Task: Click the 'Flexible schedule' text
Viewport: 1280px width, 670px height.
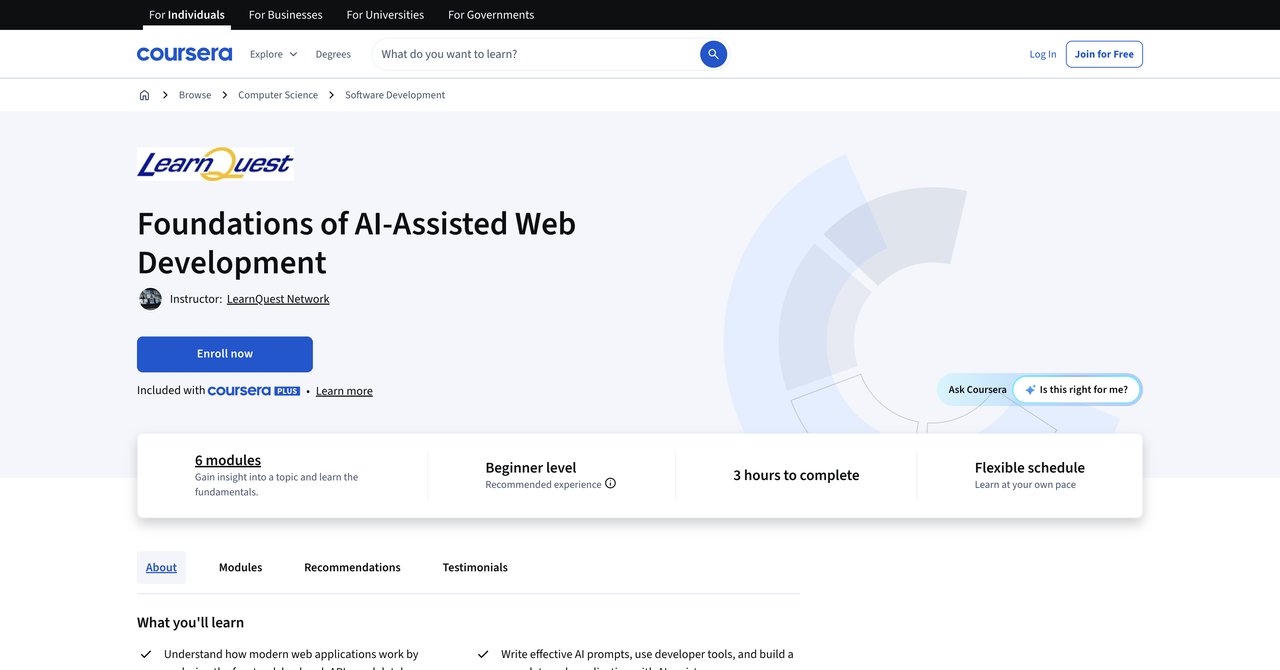Action: pos(1030,467)
